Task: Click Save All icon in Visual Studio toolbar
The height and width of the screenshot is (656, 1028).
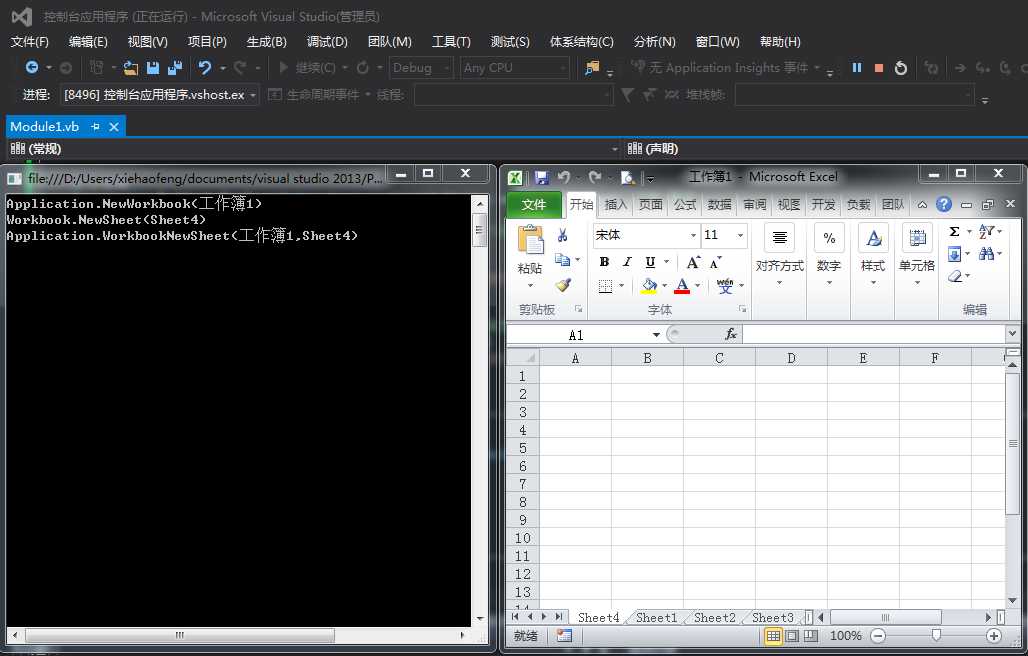Action: (174, 68)
